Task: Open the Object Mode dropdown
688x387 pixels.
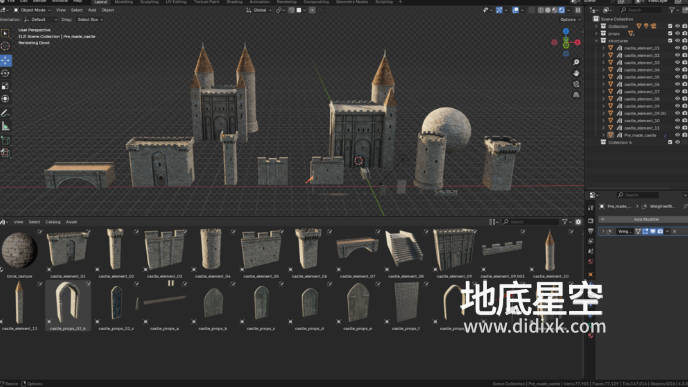Action: pyautogui.click(x=32, y=10)
